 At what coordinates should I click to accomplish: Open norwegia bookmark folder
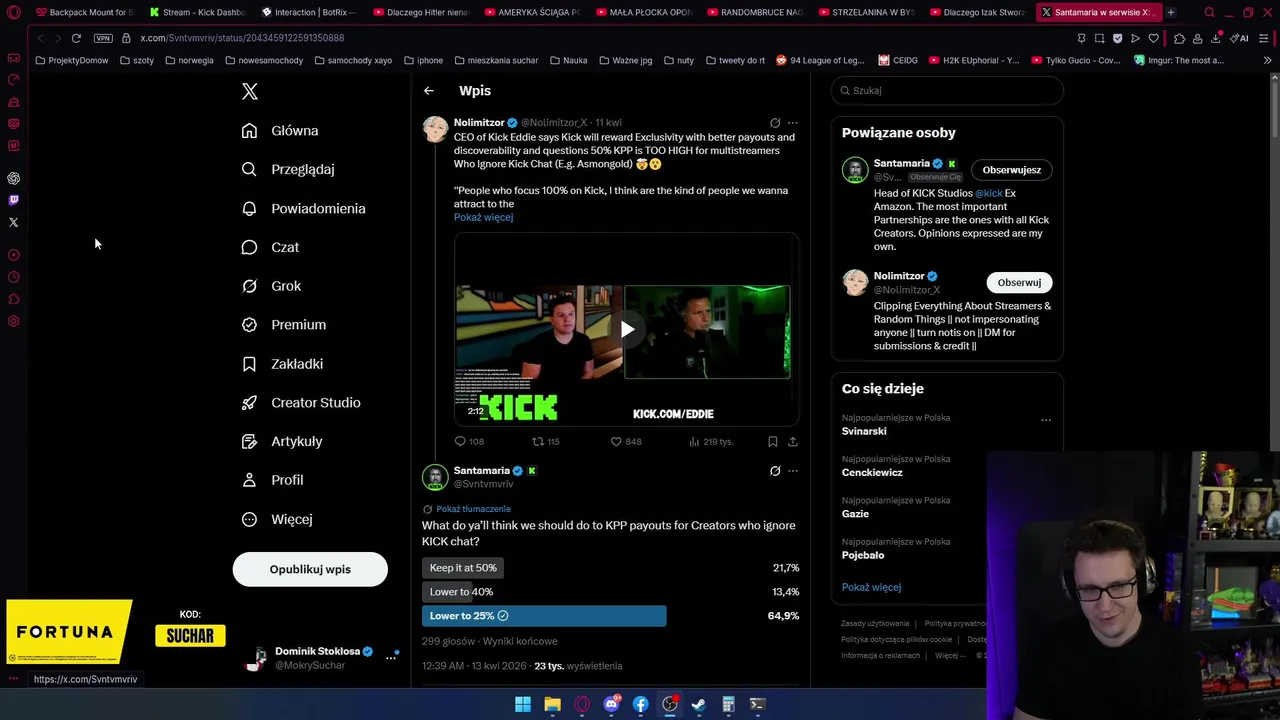point(189,60)
